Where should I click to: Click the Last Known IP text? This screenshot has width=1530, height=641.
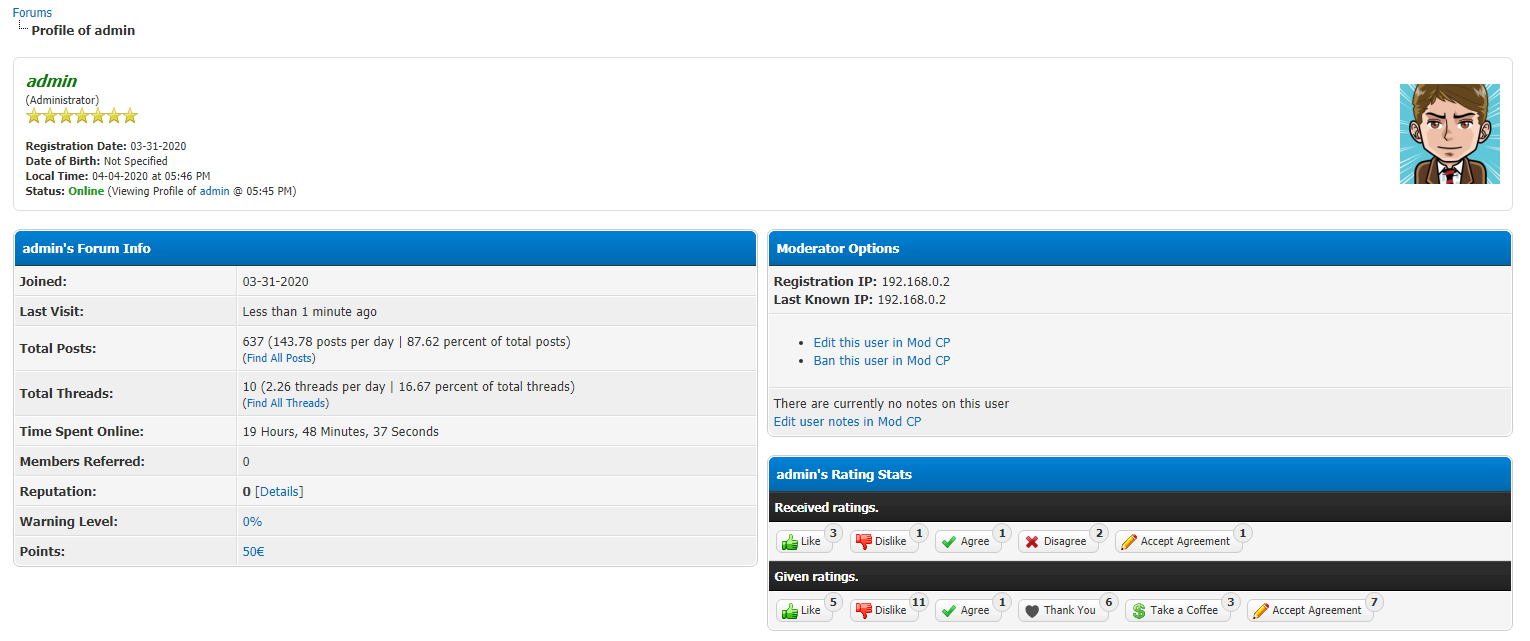pyautogui.click(x=860, y=300)
